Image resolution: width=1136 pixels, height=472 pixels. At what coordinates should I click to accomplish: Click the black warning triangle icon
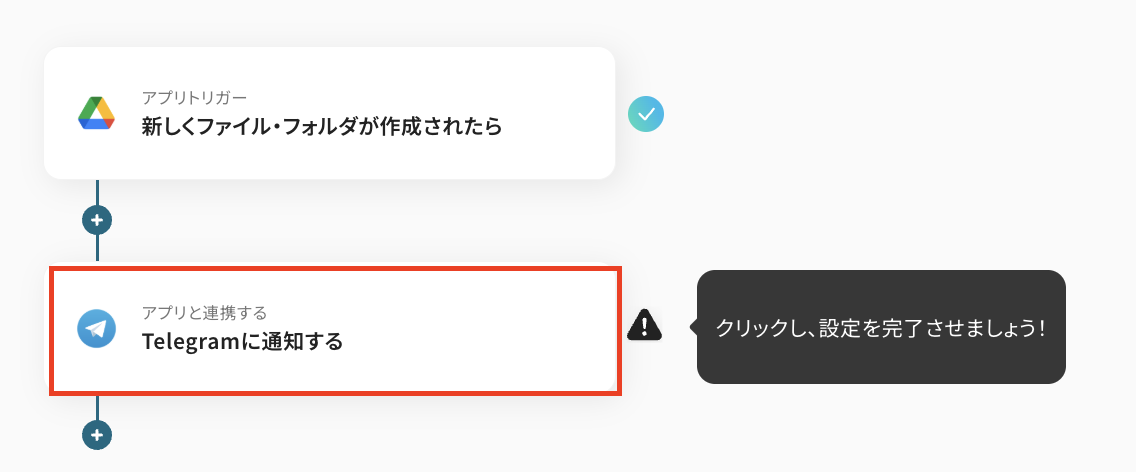[645, 325]
